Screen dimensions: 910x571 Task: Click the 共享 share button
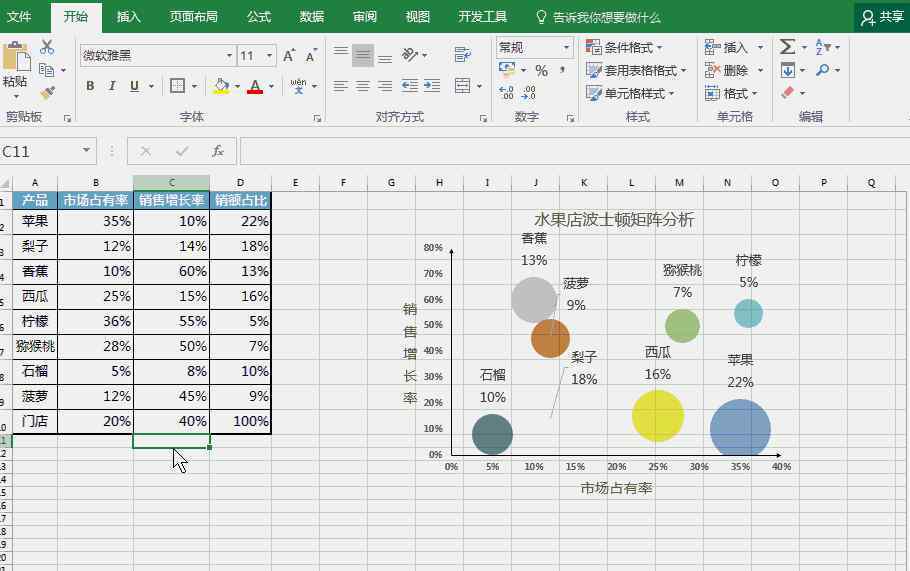882,17
